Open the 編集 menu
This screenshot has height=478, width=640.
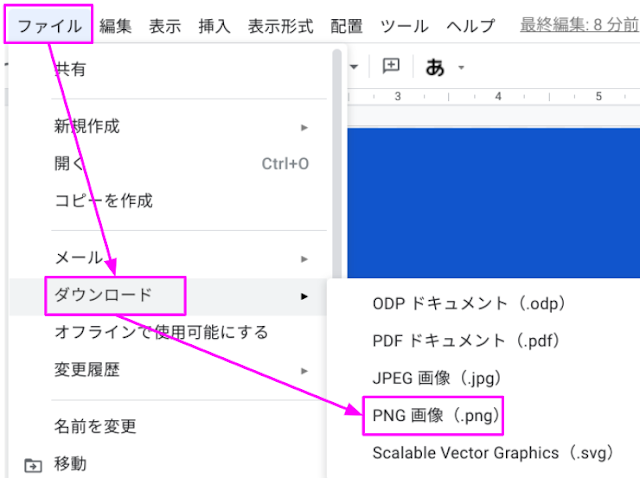pos(116,26)
